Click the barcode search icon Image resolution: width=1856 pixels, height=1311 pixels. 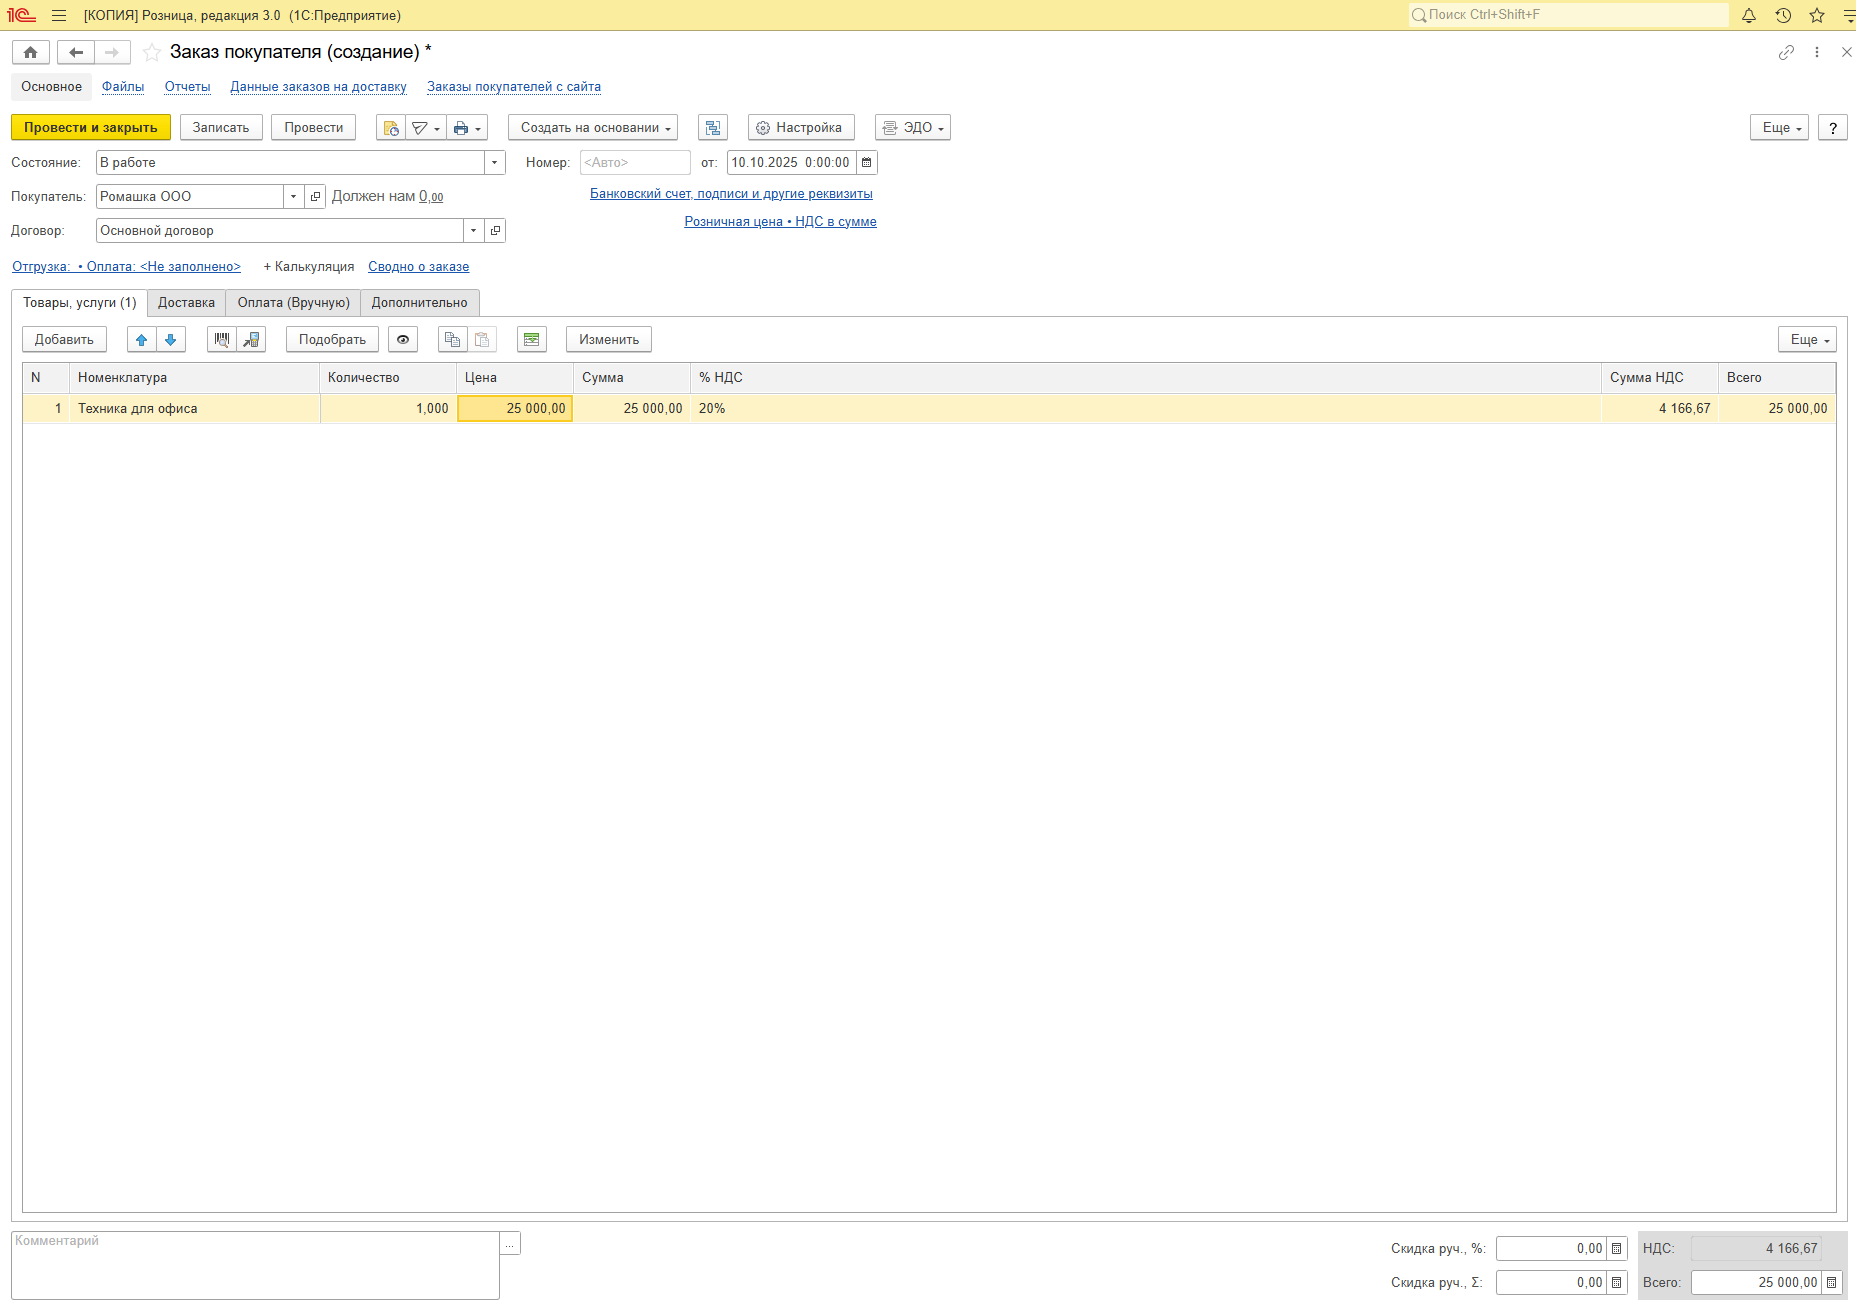tap(222, 340)
